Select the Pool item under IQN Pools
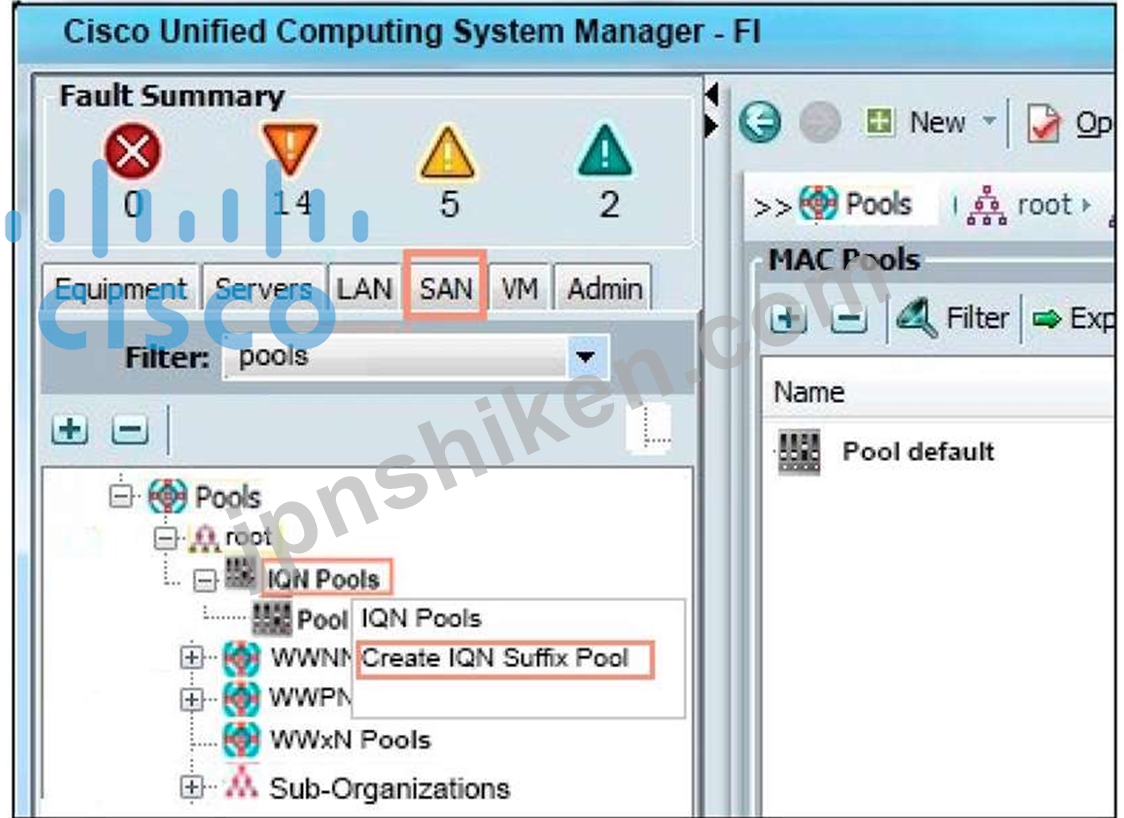 click(322, 619)
